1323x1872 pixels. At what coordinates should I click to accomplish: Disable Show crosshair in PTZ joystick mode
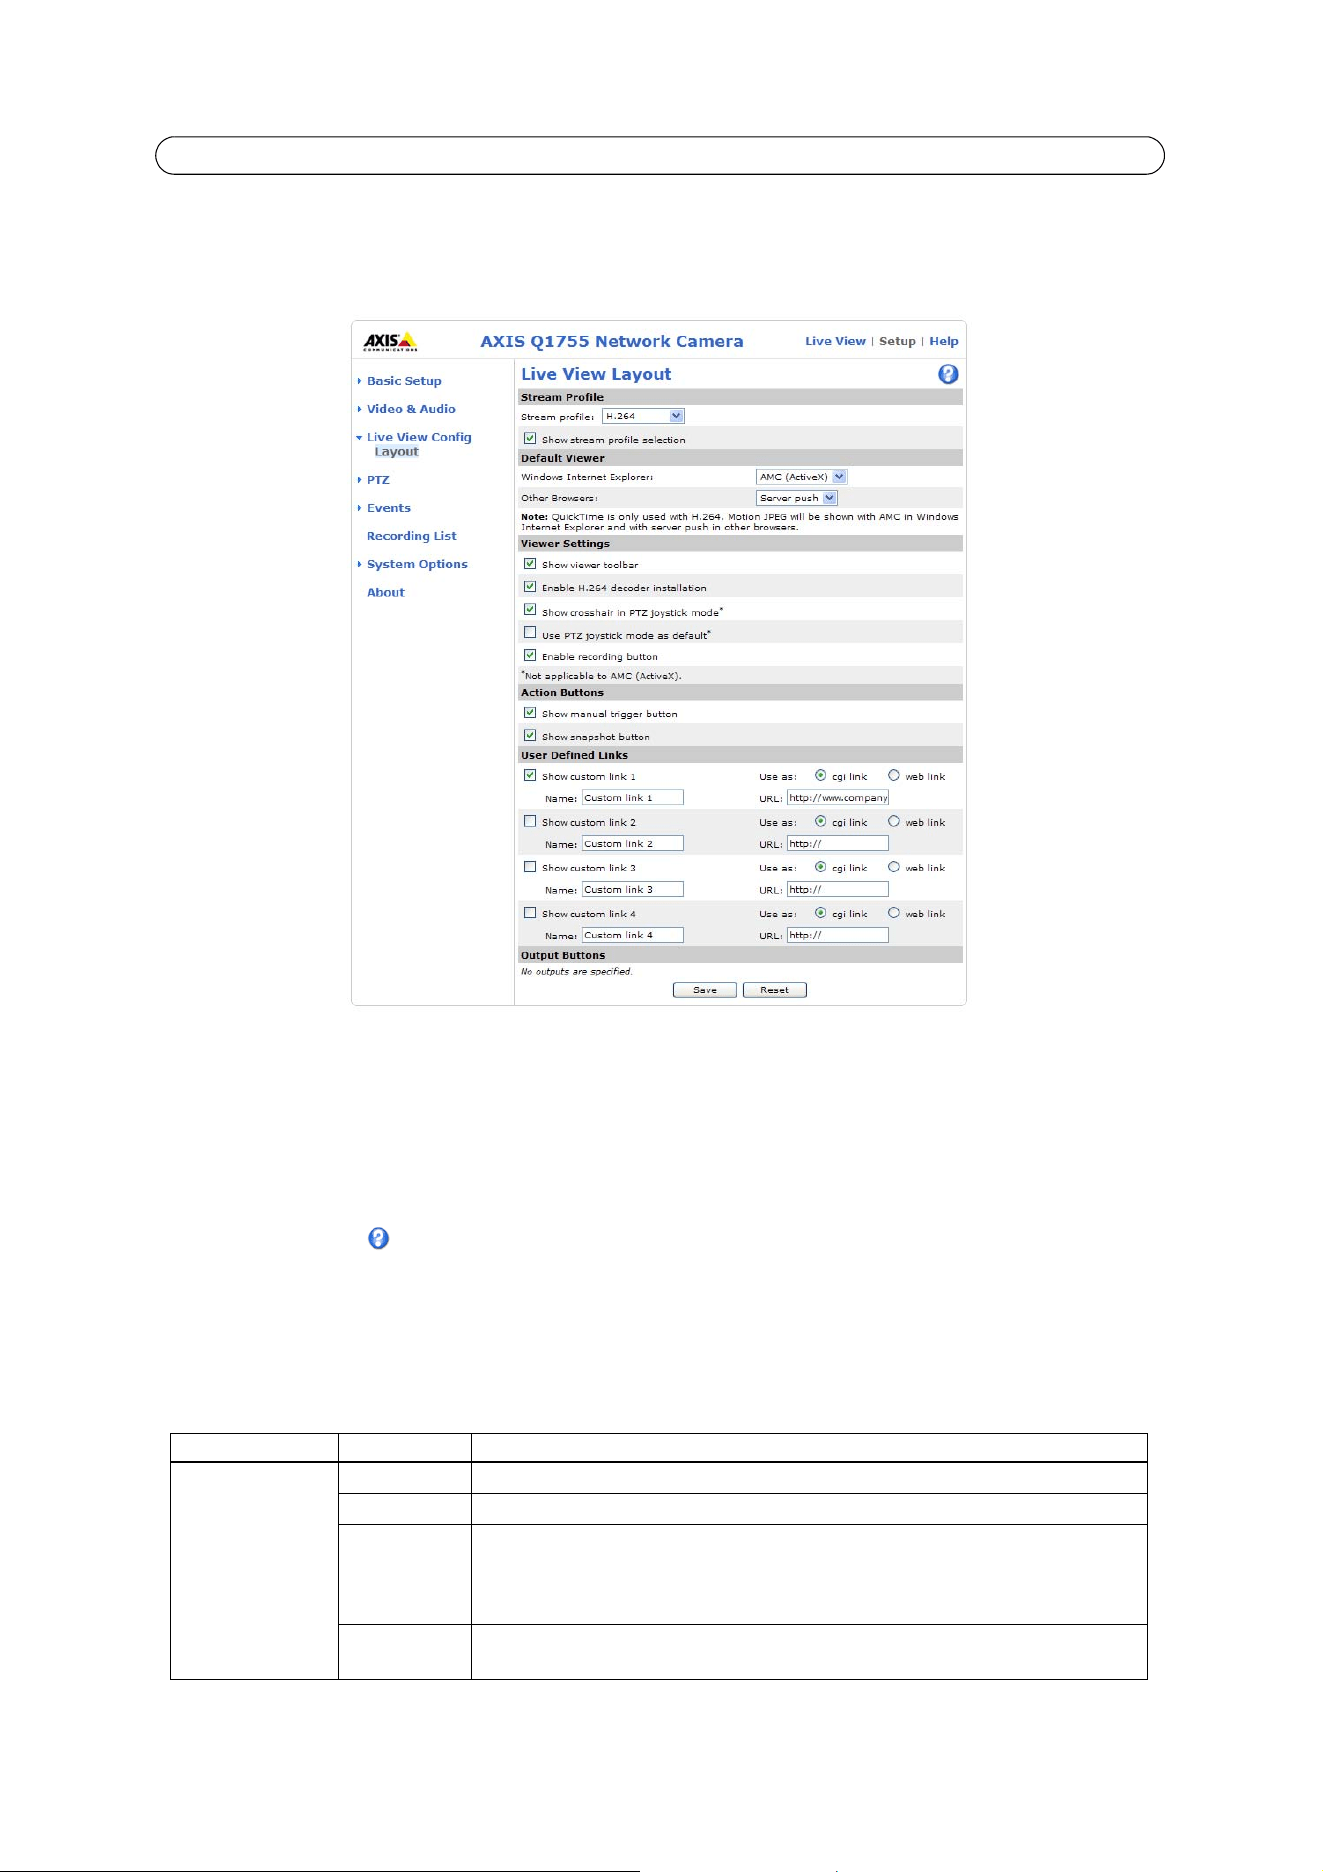[x=530, y=610]
